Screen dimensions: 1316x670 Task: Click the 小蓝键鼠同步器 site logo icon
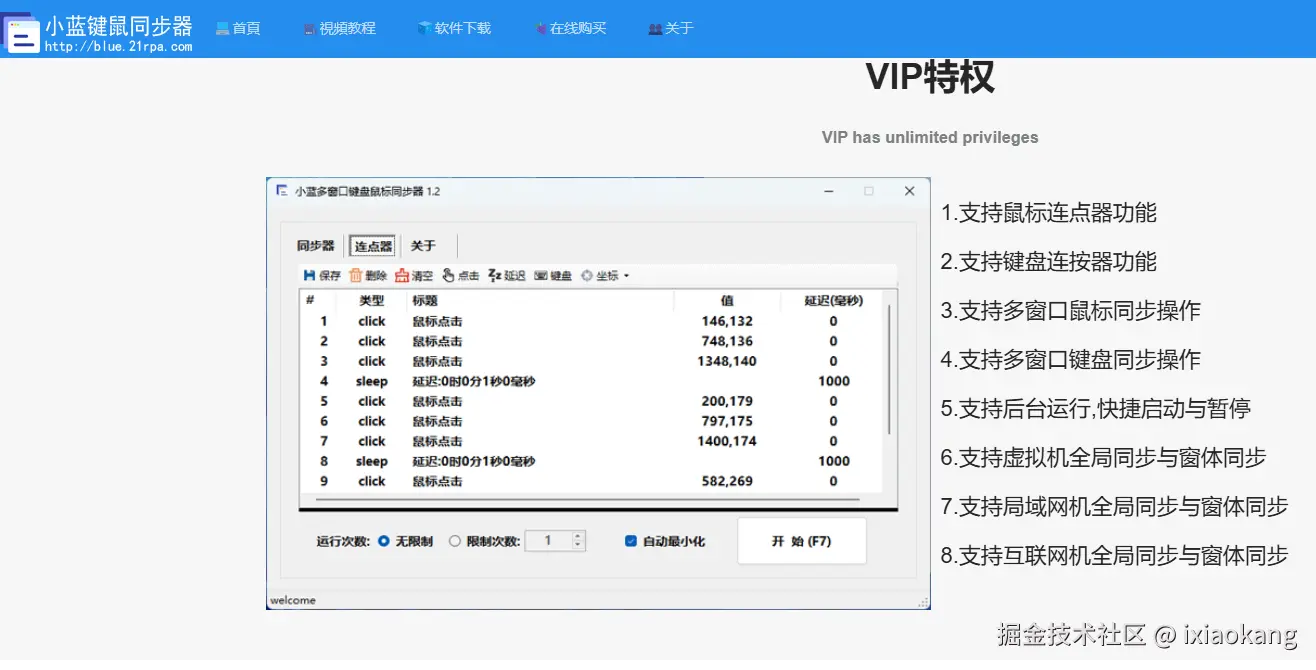coord(22,33)
